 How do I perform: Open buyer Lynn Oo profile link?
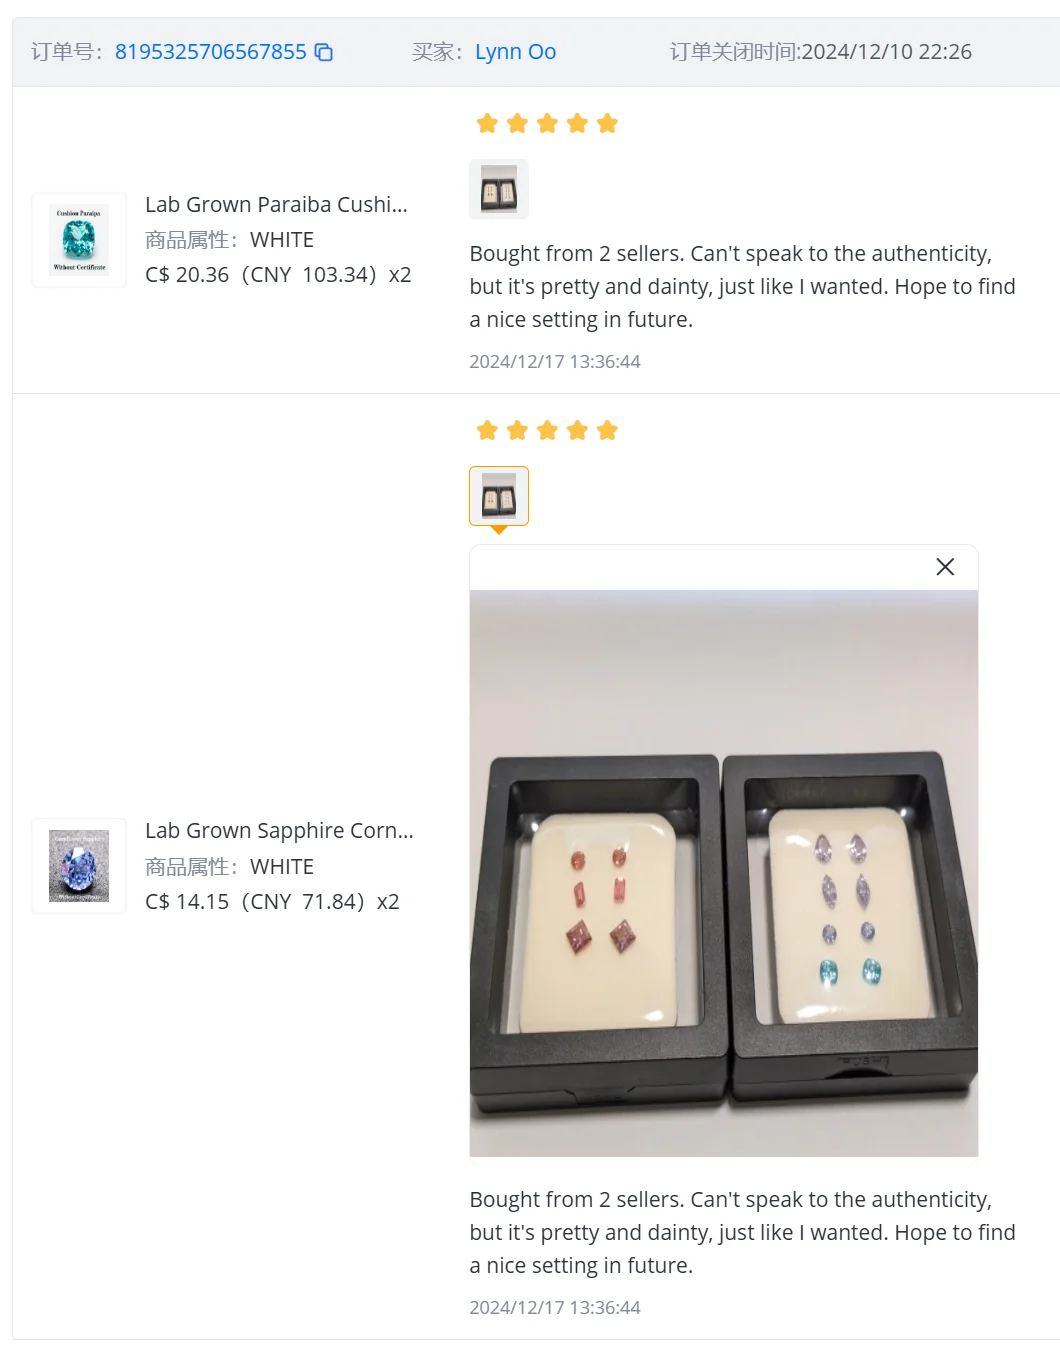(x=515, y=52)
